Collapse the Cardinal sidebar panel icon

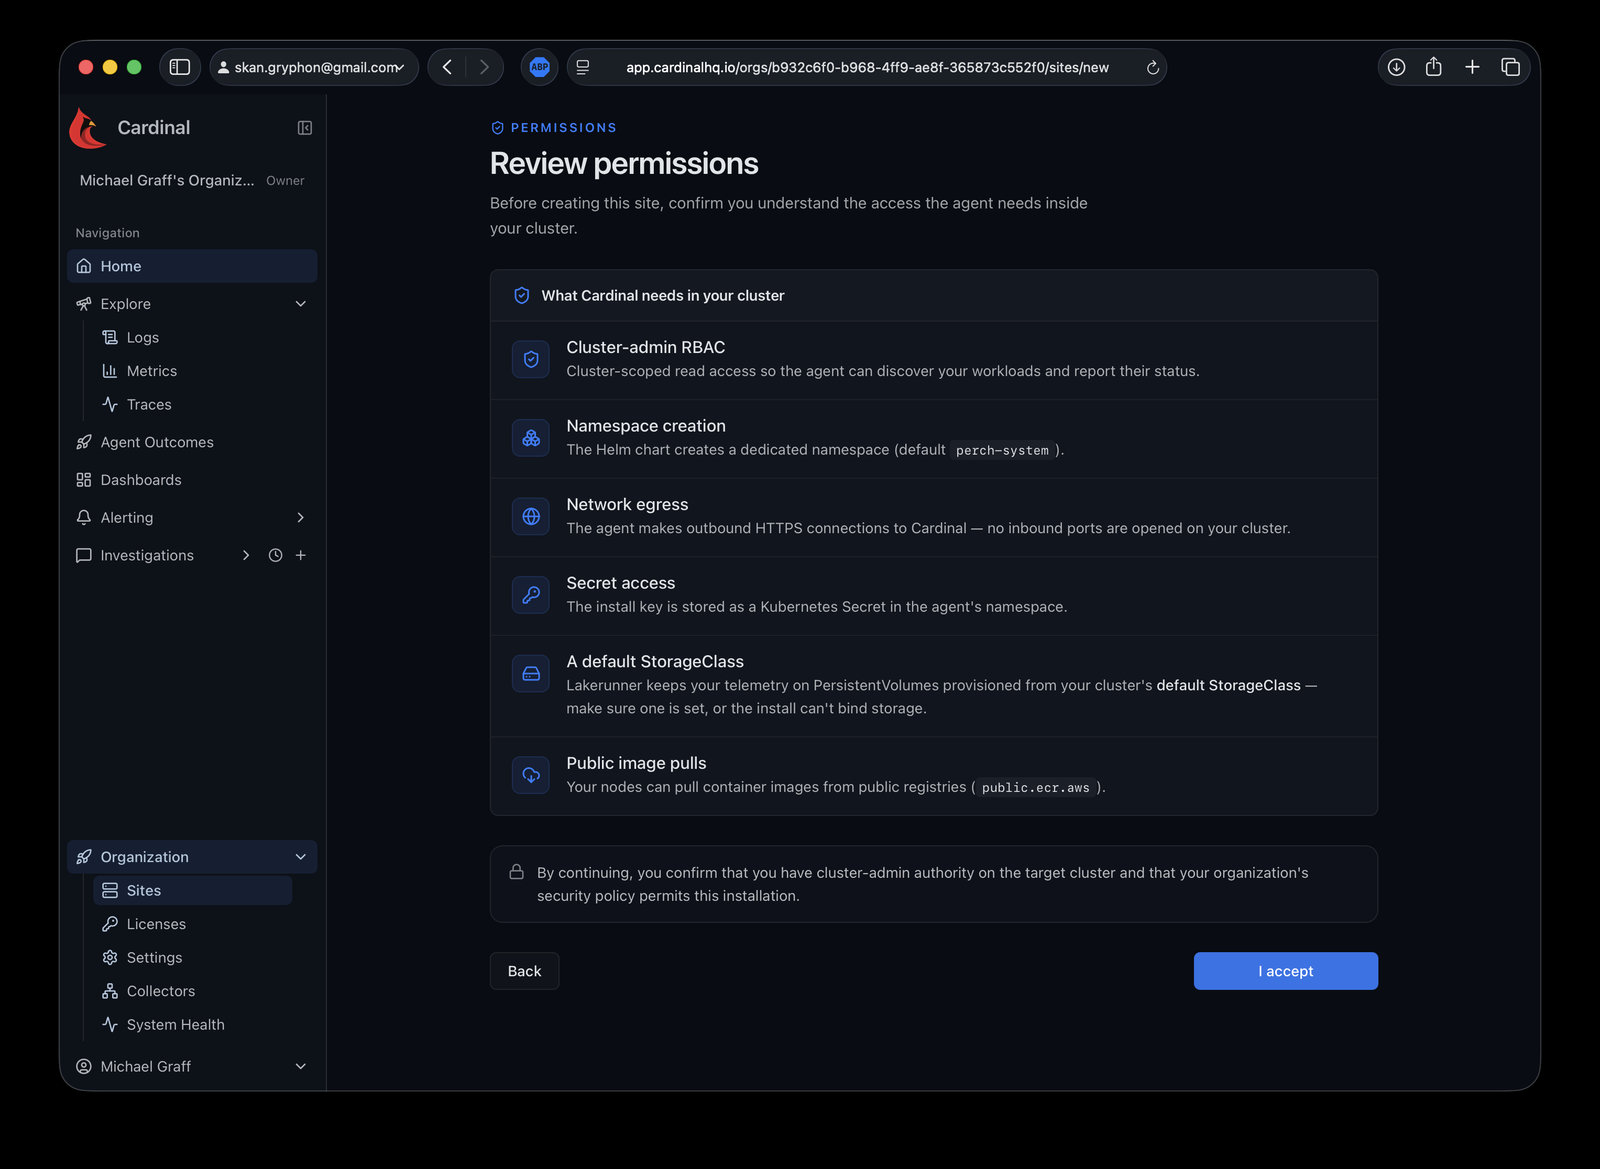click(x=305, y=128)
